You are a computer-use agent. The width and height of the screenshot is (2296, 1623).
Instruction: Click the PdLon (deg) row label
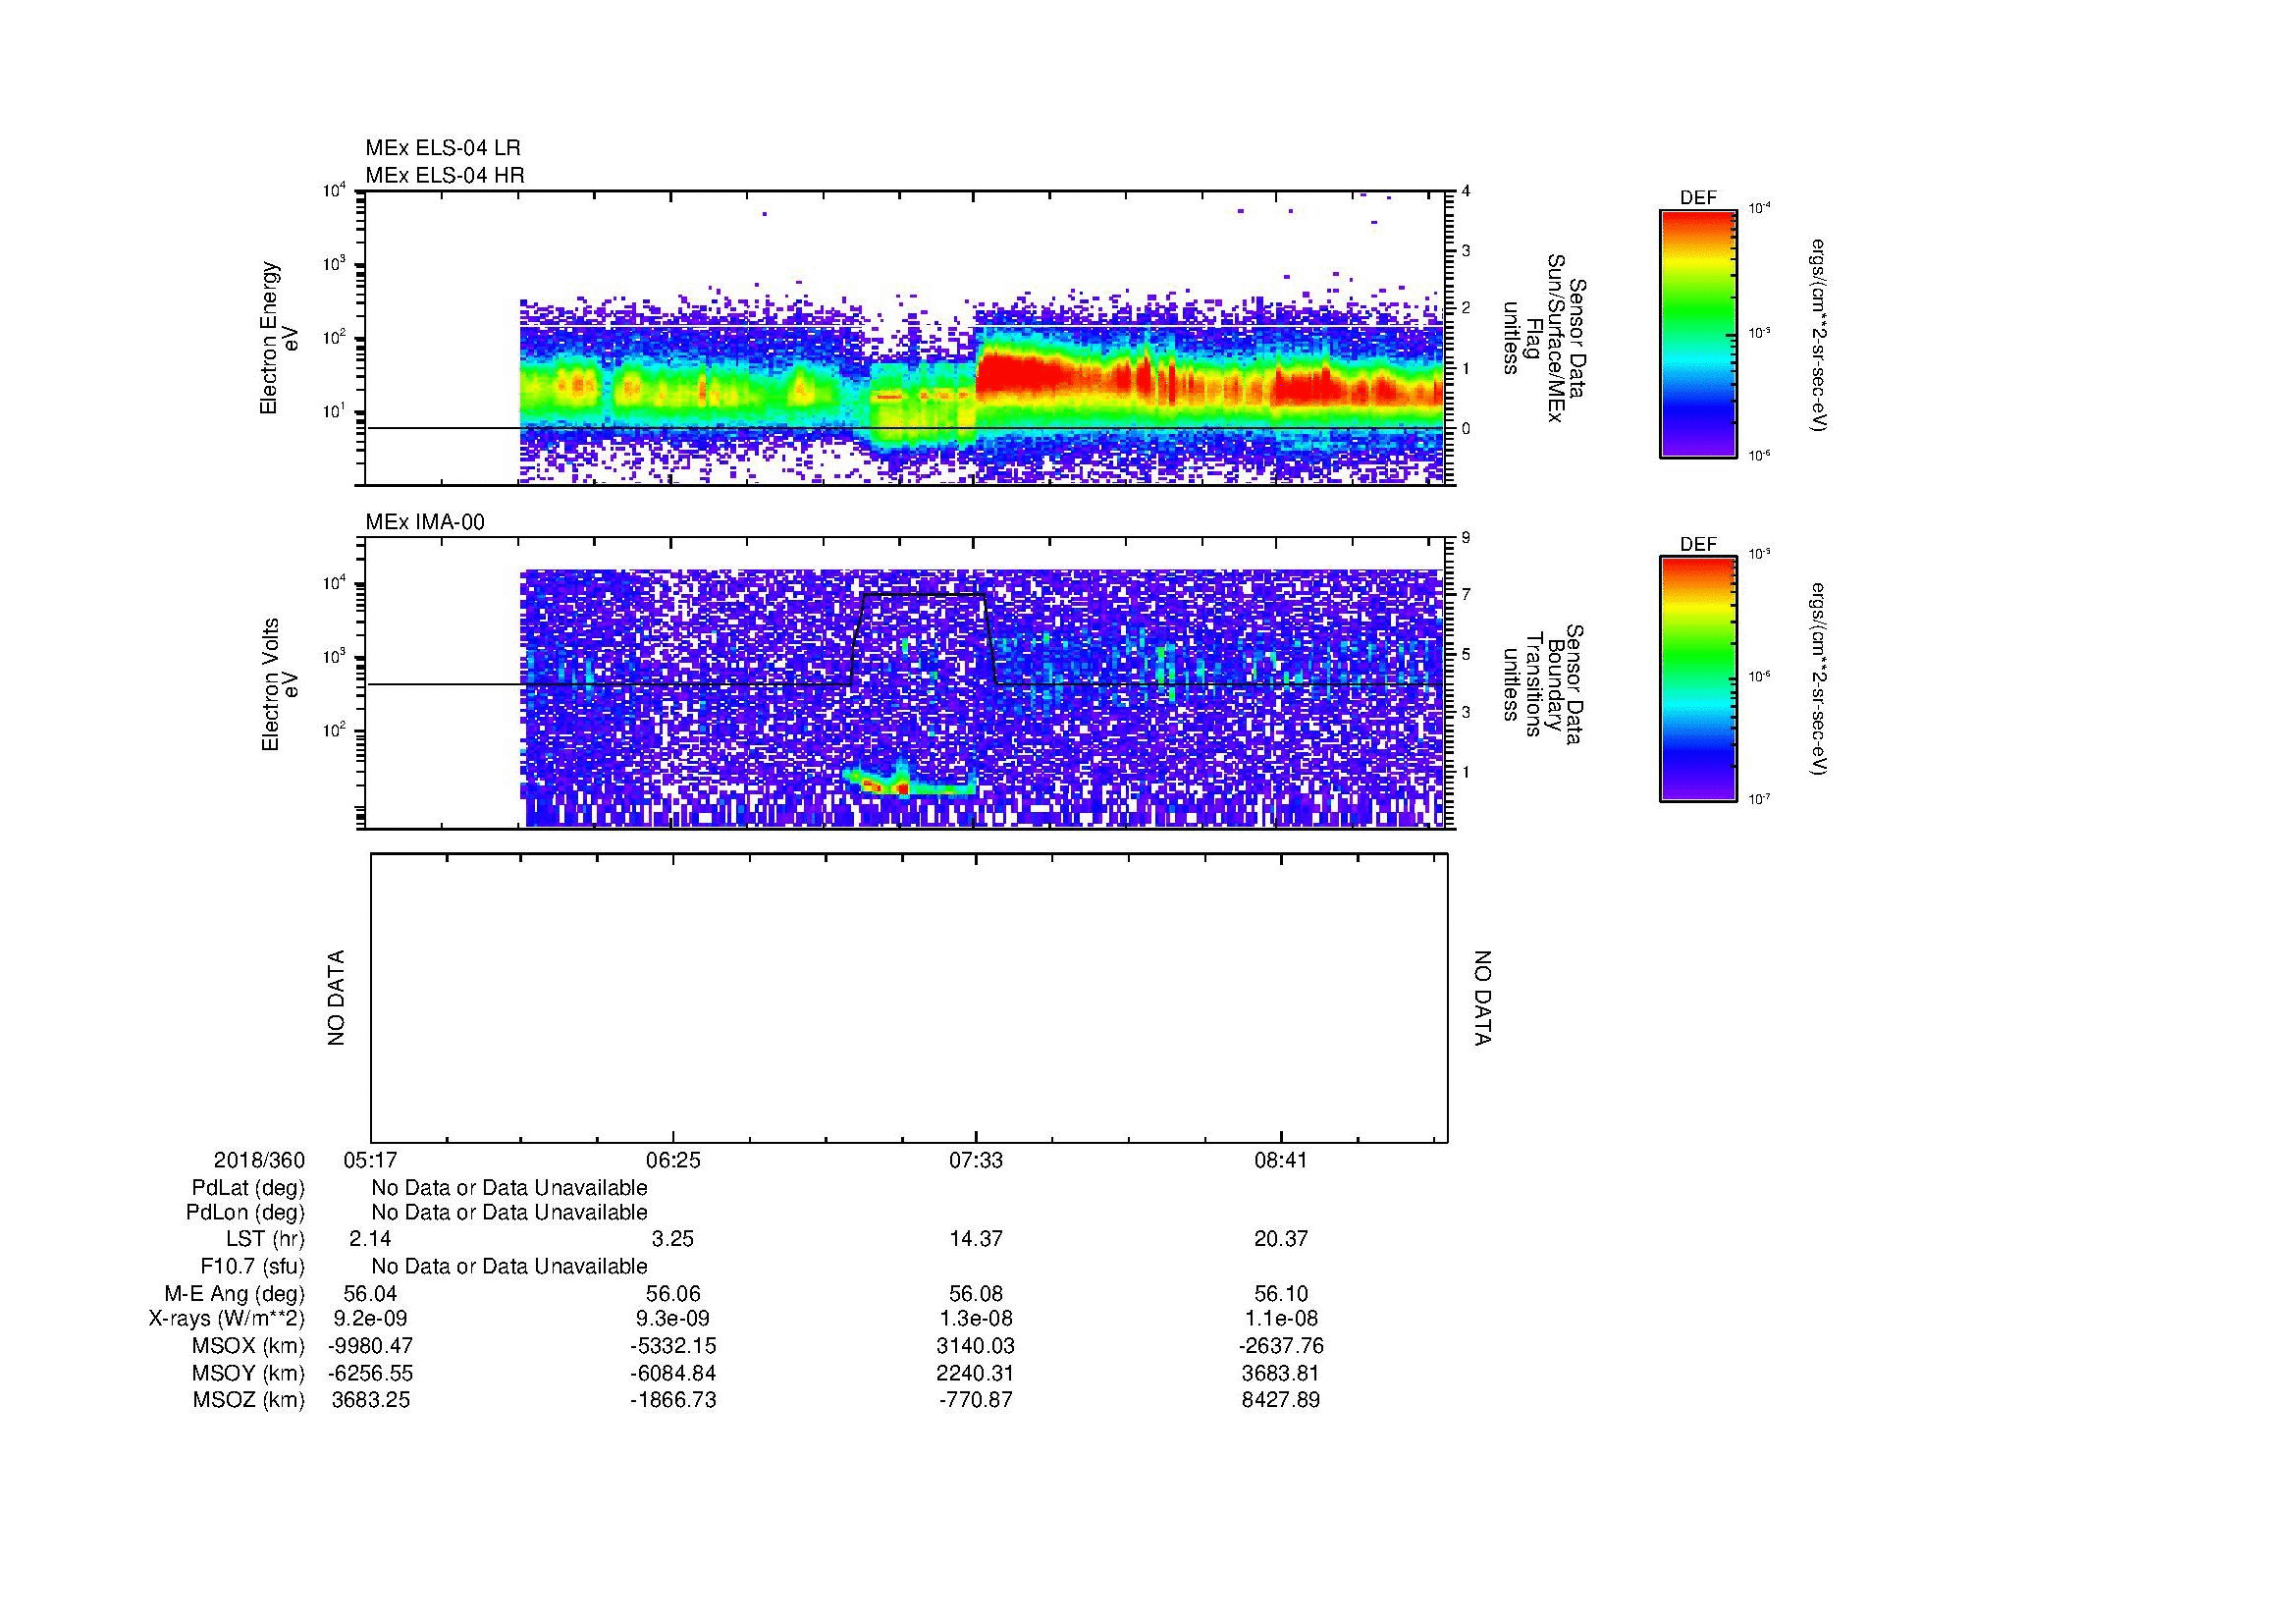tap(245, 1213)
